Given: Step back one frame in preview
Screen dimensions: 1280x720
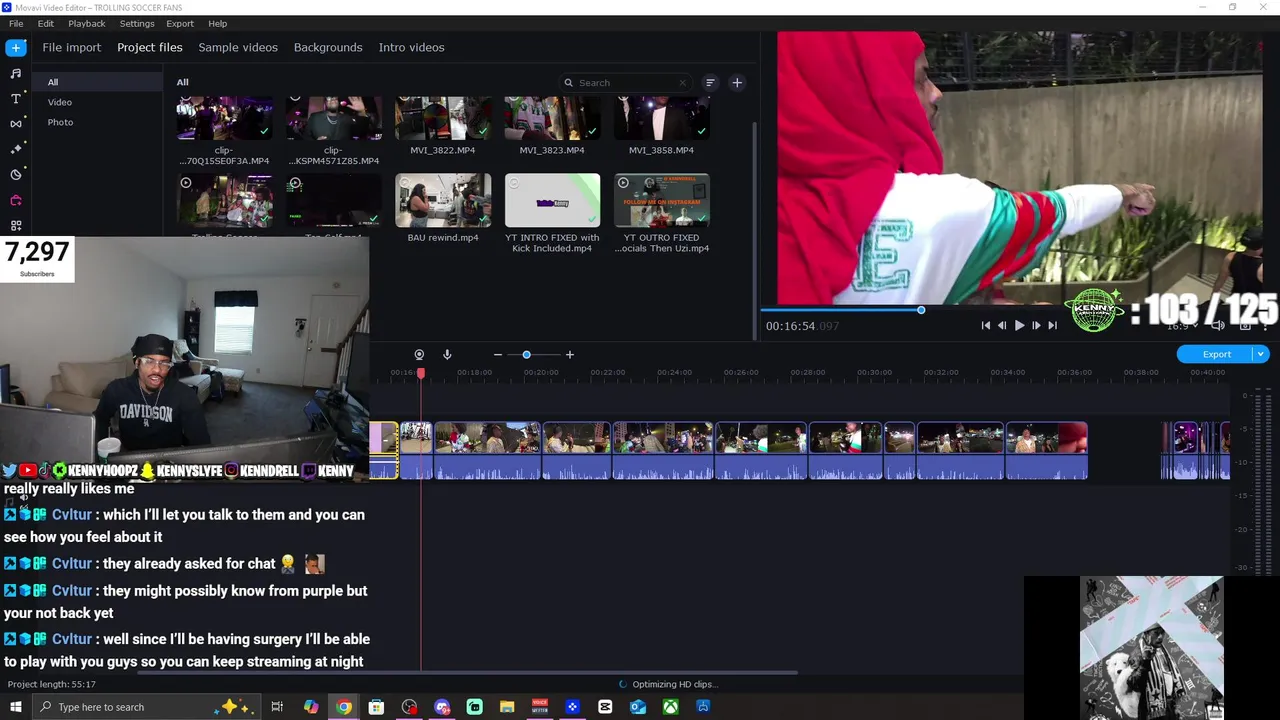Looking at the screenshot, I should 1002,325.
